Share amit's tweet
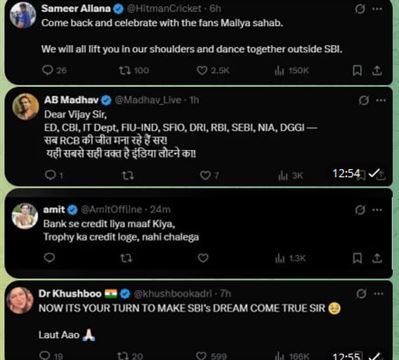 pyautogui.click(x=377, y=258)
